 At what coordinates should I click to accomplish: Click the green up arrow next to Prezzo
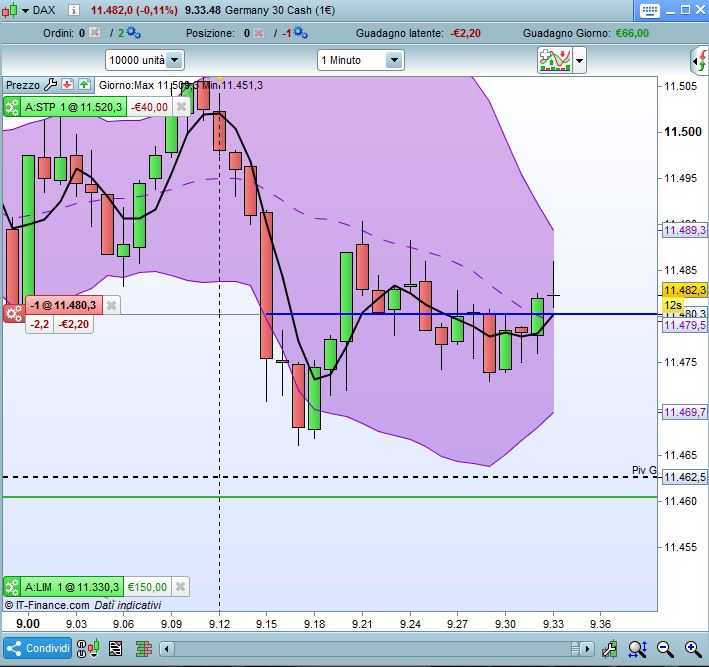(x=84, y=84)
